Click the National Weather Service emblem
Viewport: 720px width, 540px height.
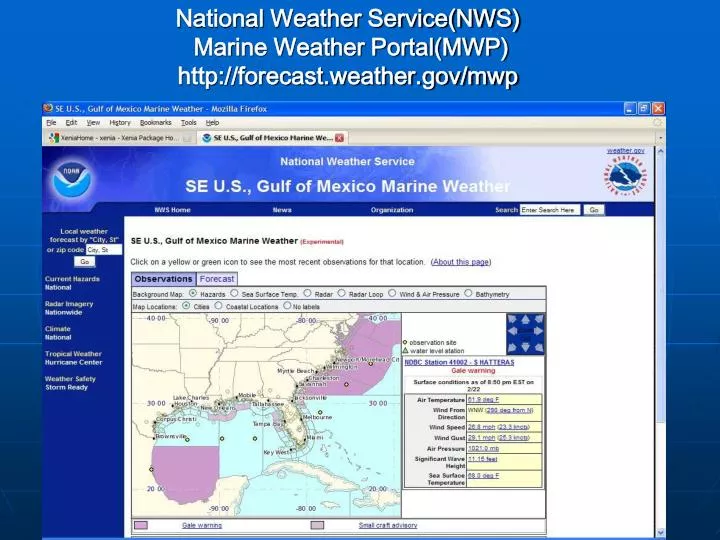[625, 176]
